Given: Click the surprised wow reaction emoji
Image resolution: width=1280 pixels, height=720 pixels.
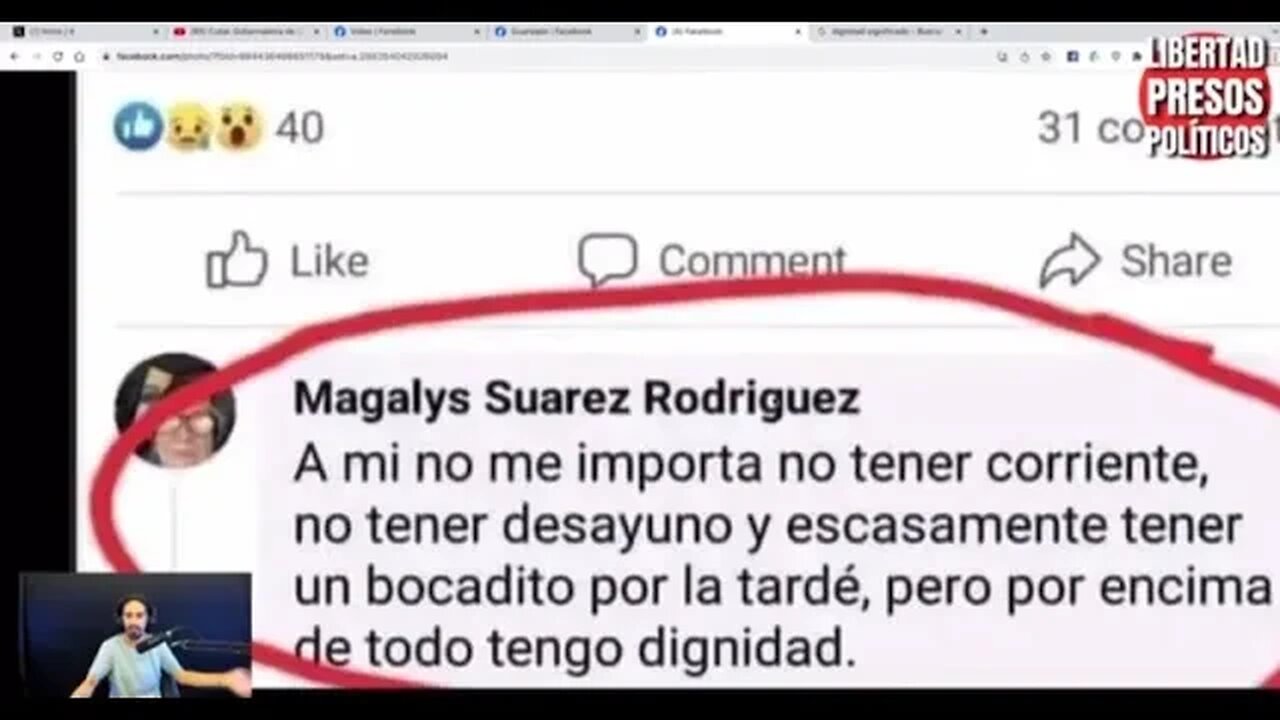Looking at the screenshot, I should pos(239,127).
